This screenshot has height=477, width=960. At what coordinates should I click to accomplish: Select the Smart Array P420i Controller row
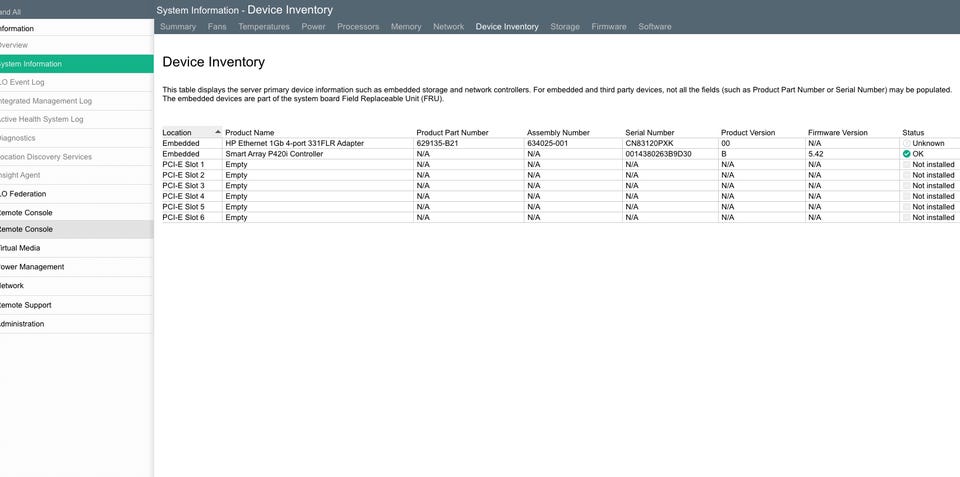(560, 154)
